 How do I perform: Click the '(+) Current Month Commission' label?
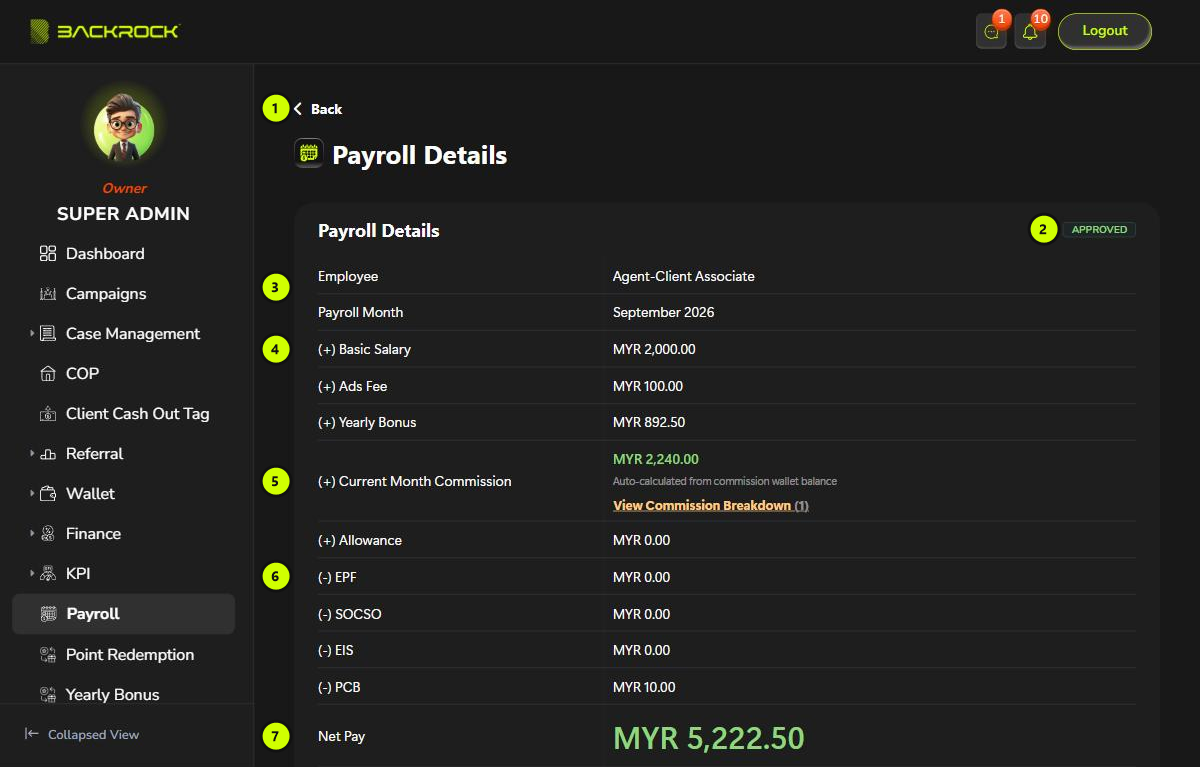(x=415, y=481)
